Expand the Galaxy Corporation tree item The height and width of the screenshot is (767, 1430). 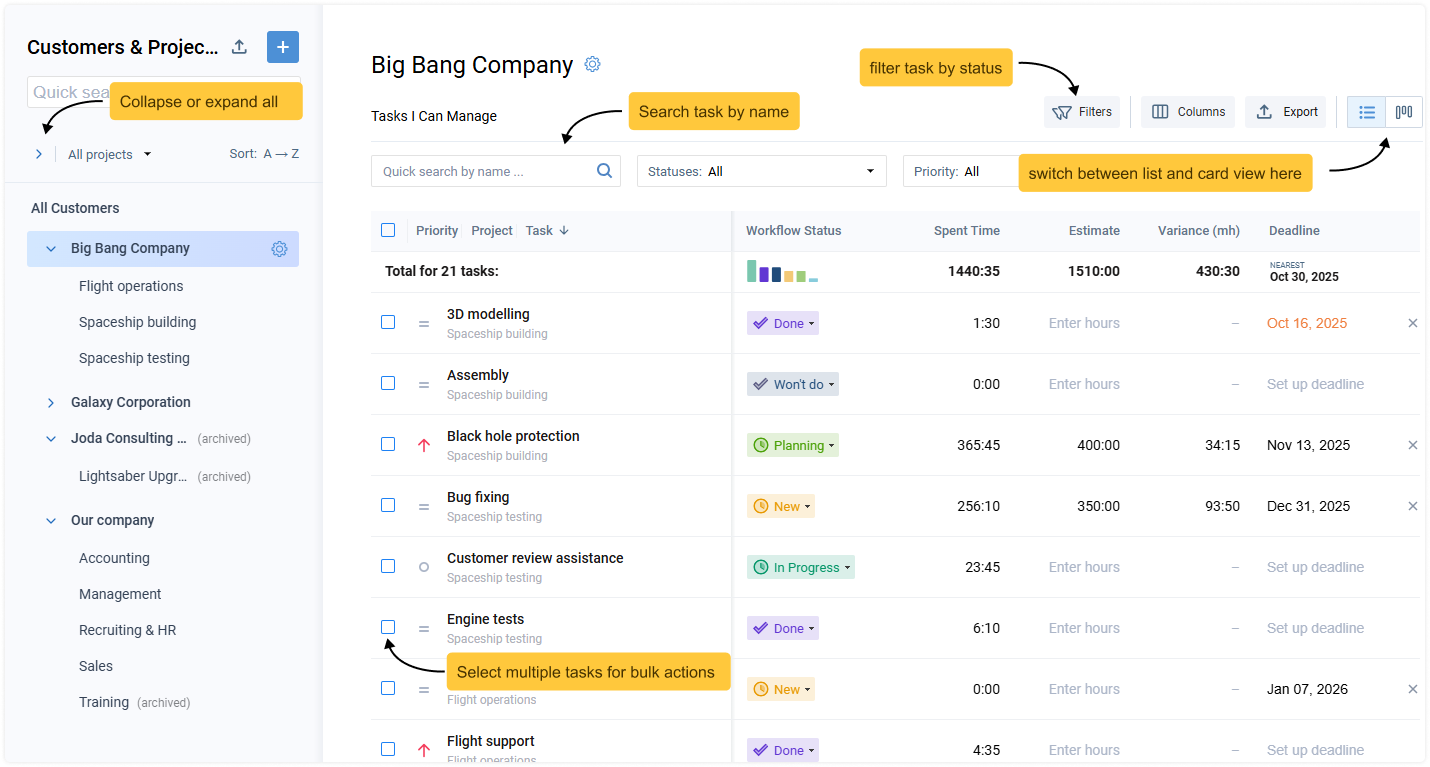(x=51, y=402)
